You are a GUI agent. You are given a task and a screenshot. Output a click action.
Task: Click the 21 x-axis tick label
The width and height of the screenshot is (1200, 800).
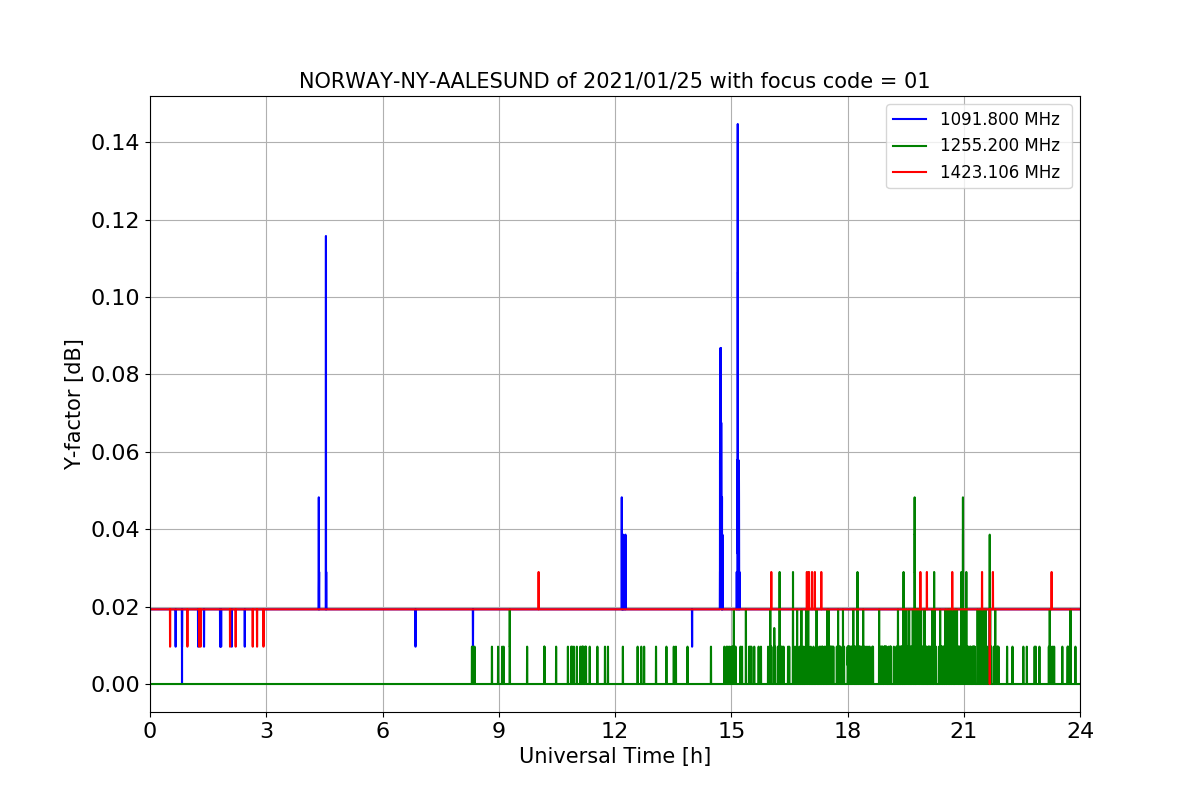click(x=964, y=731)
